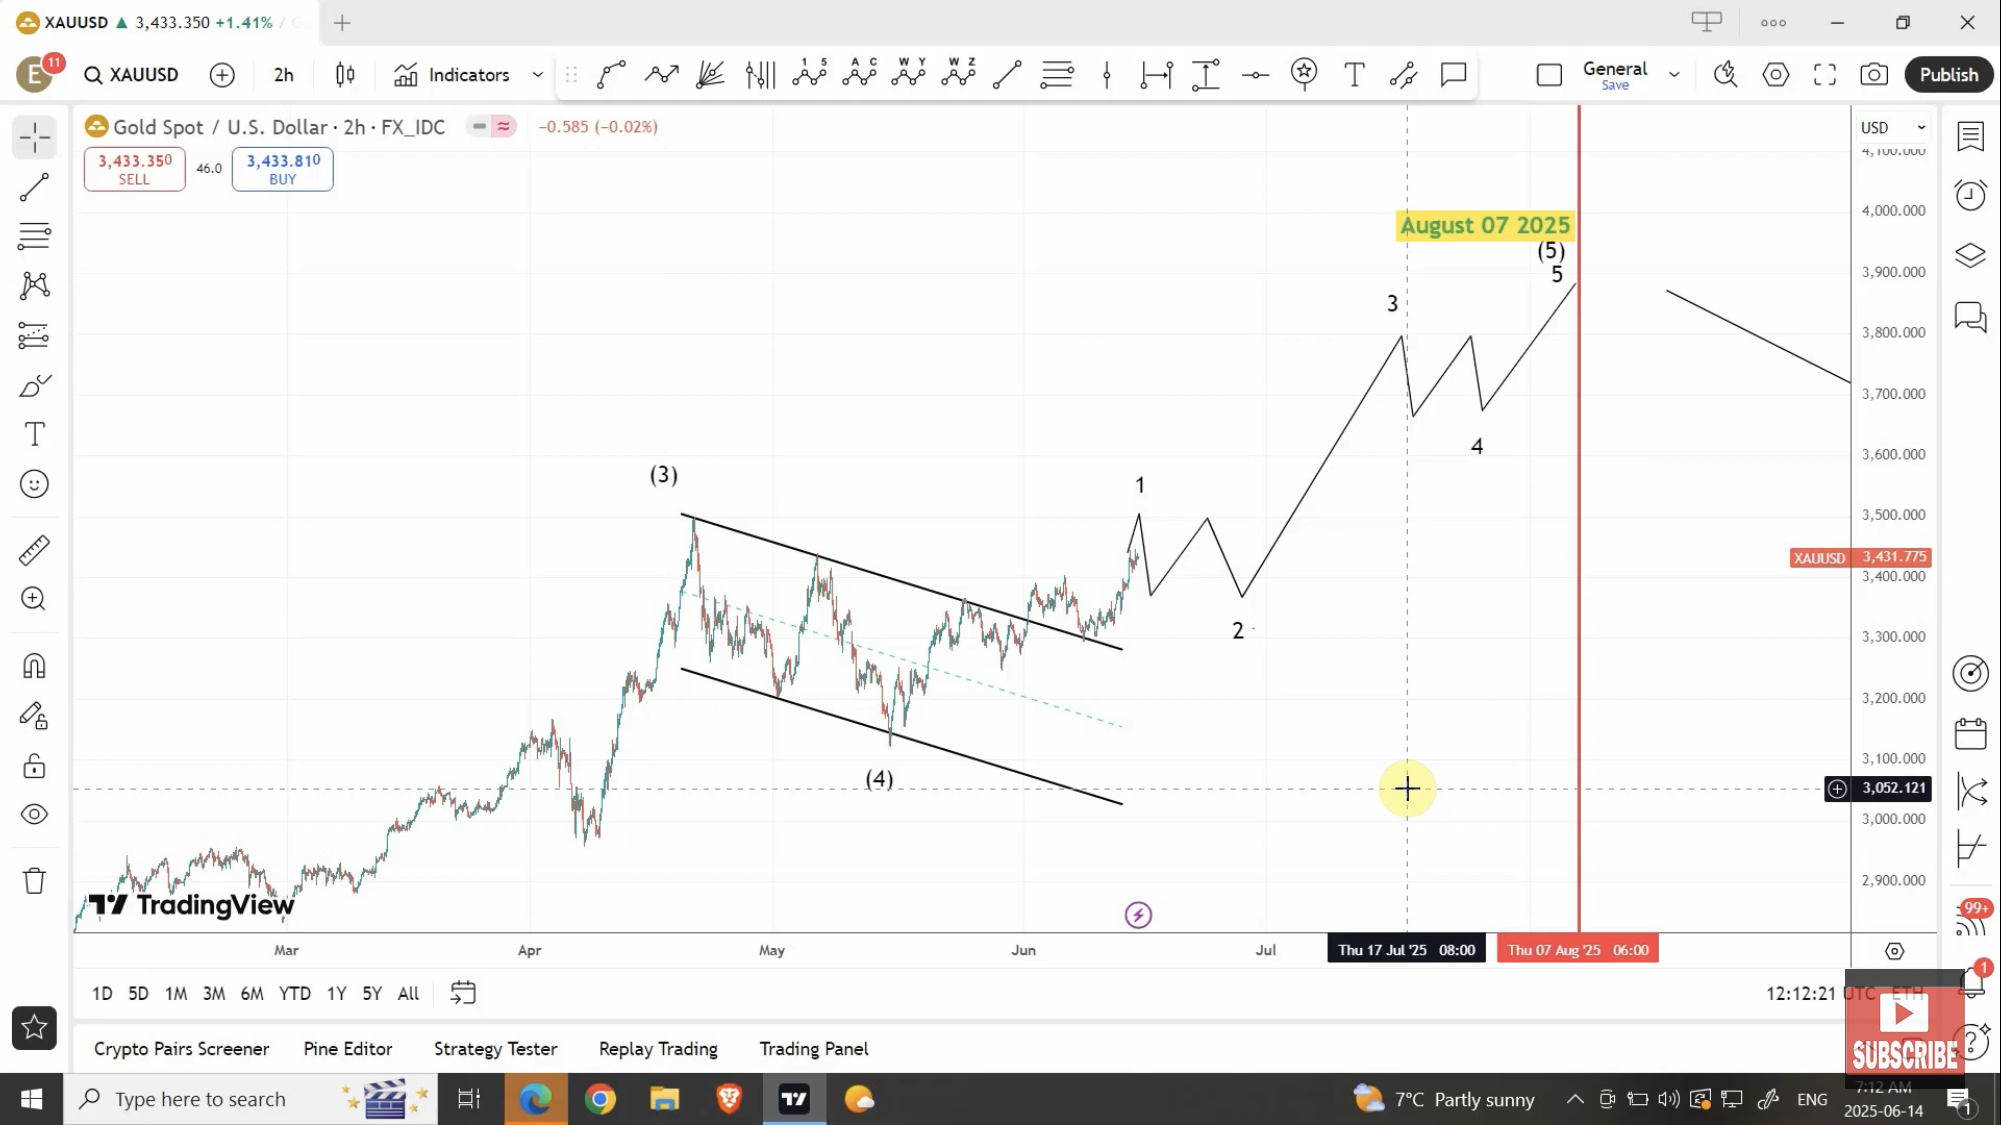Select the zoom in tool
Screen dimensions: 2001x1125
34,599
